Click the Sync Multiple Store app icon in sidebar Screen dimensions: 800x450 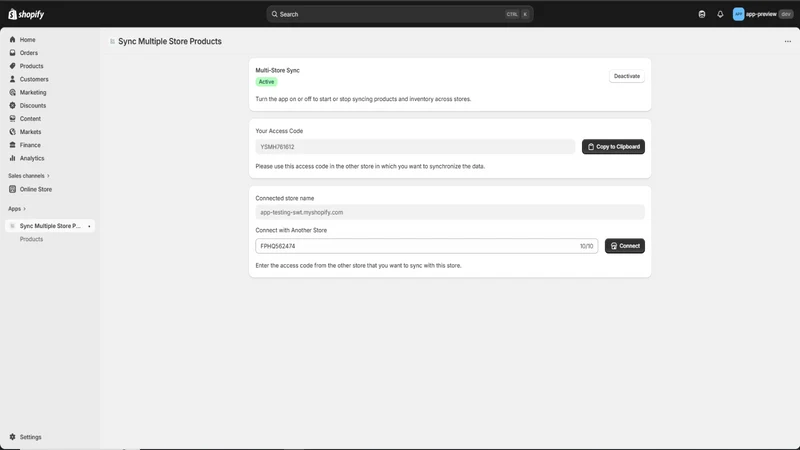[x=13, y=226]
